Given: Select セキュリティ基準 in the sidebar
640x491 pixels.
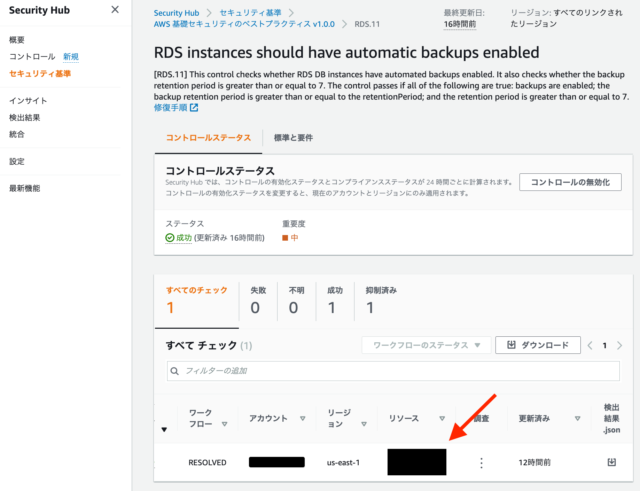Looking at the screenshot, I should [40, 74].
